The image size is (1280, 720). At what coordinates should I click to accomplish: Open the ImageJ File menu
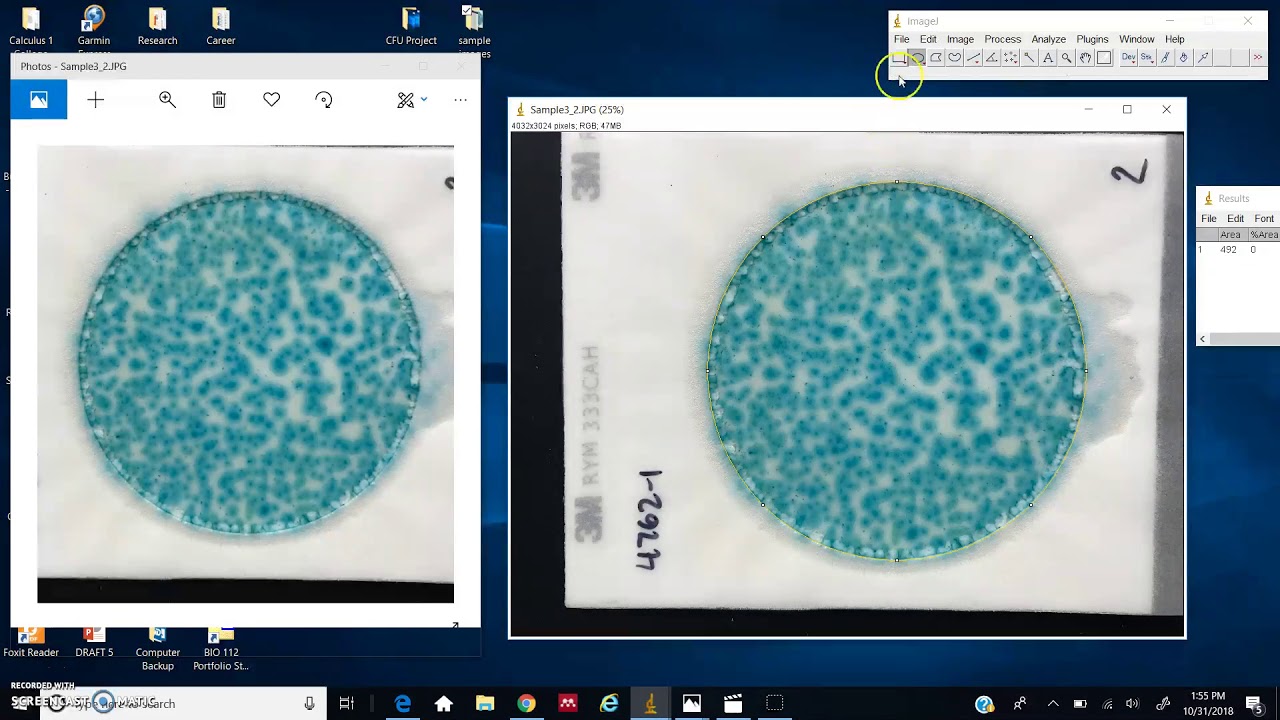901,39
